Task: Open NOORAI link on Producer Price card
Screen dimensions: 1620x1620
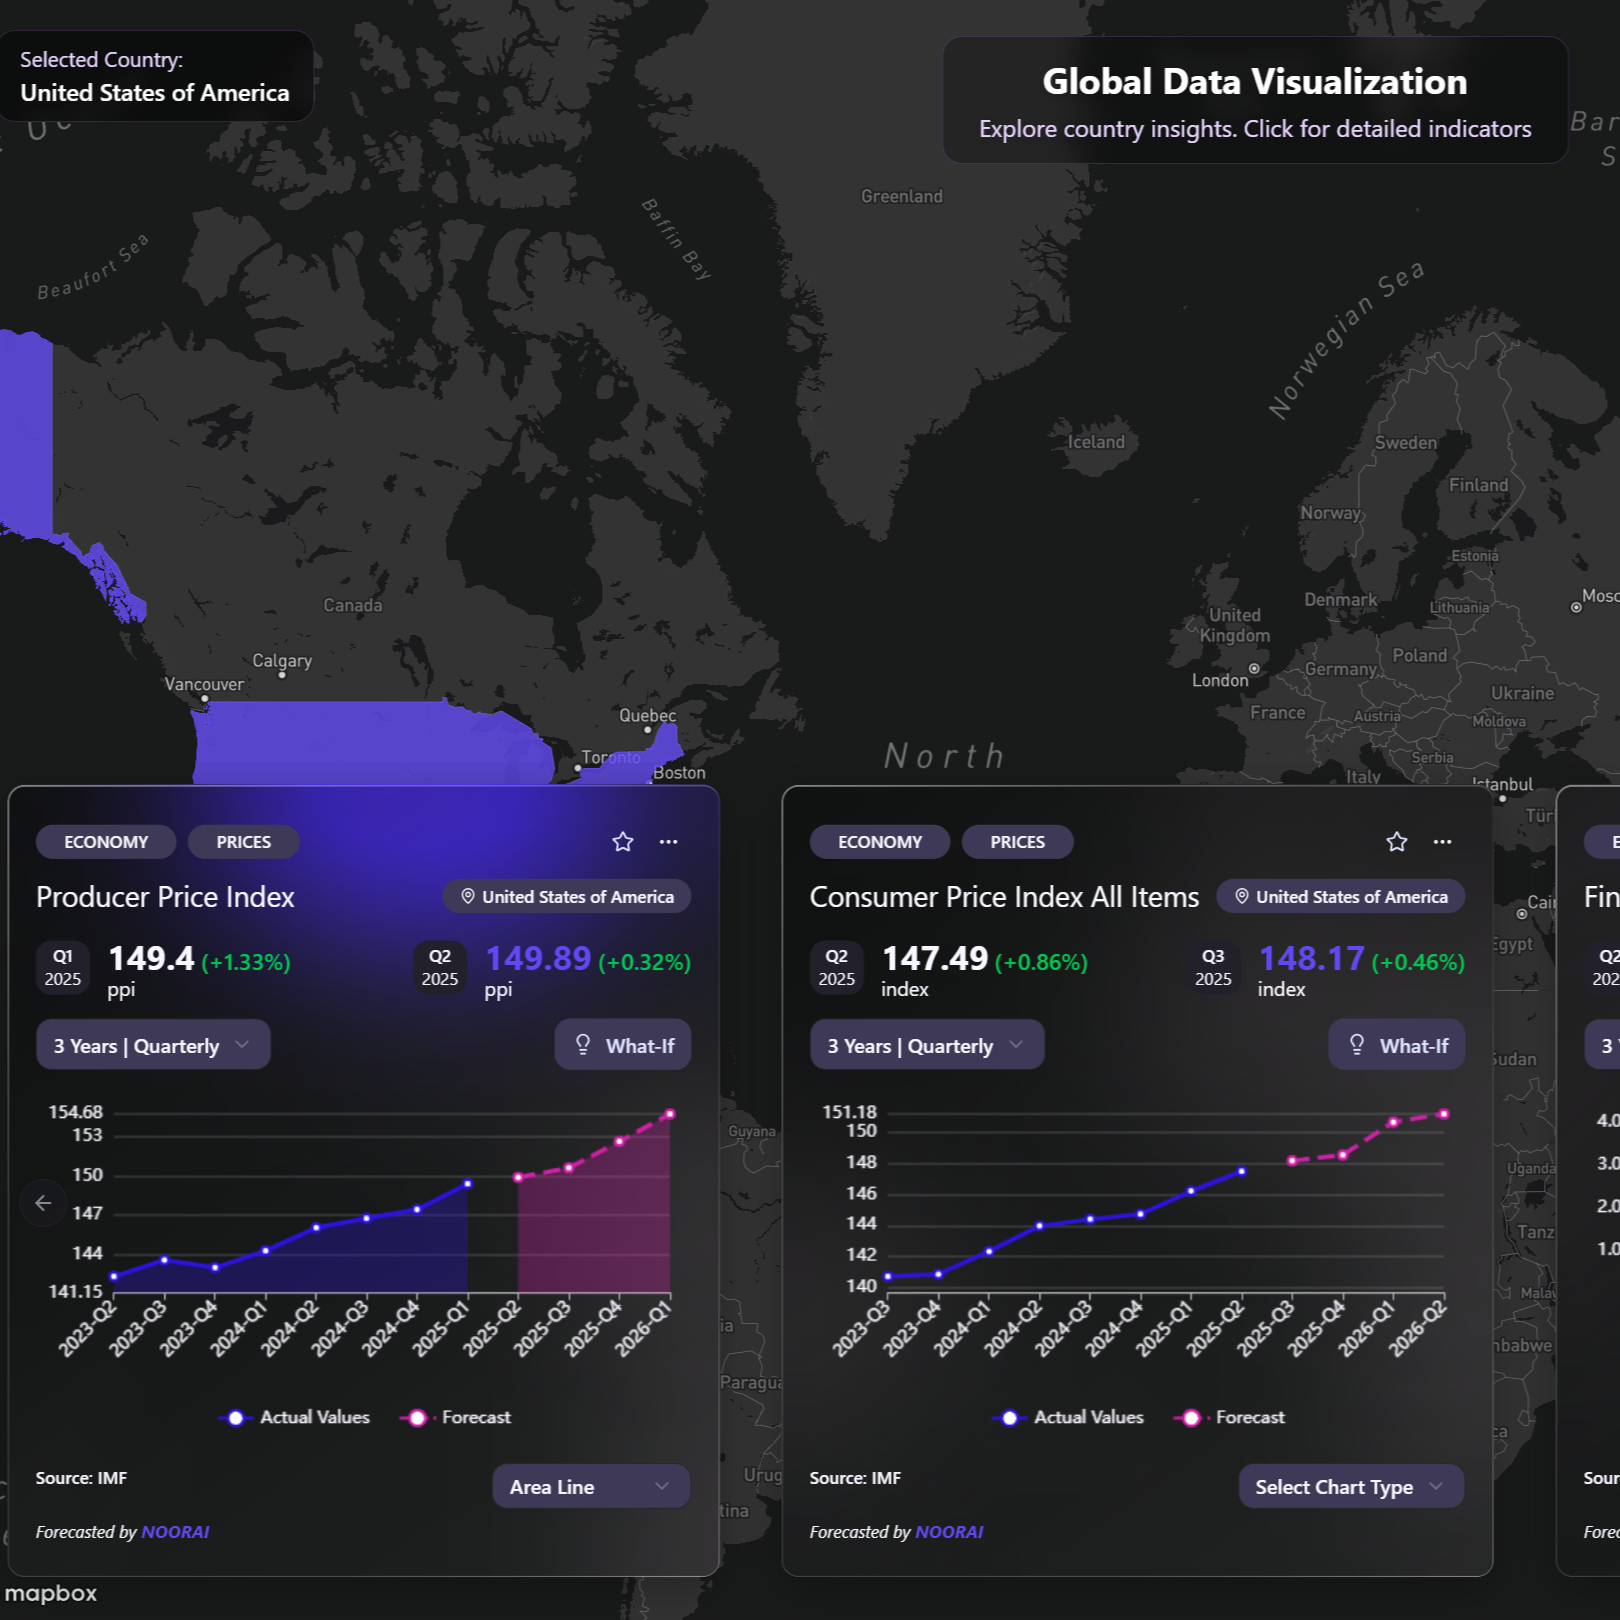Action: pos(176,1532)
